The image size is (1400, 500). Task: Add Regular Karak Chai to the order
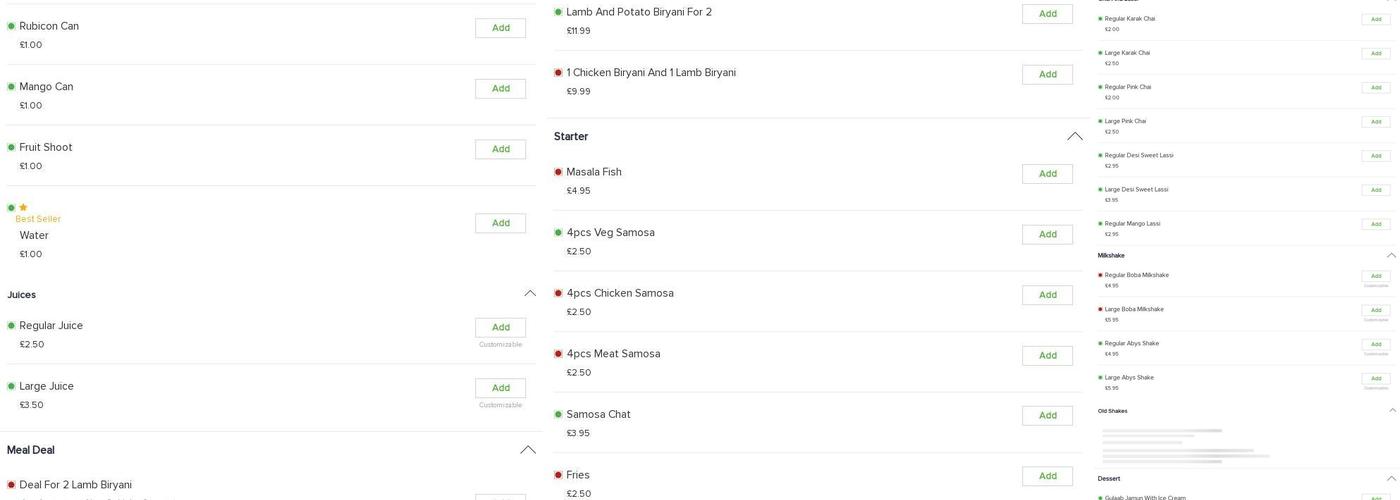pos(1376,19)
